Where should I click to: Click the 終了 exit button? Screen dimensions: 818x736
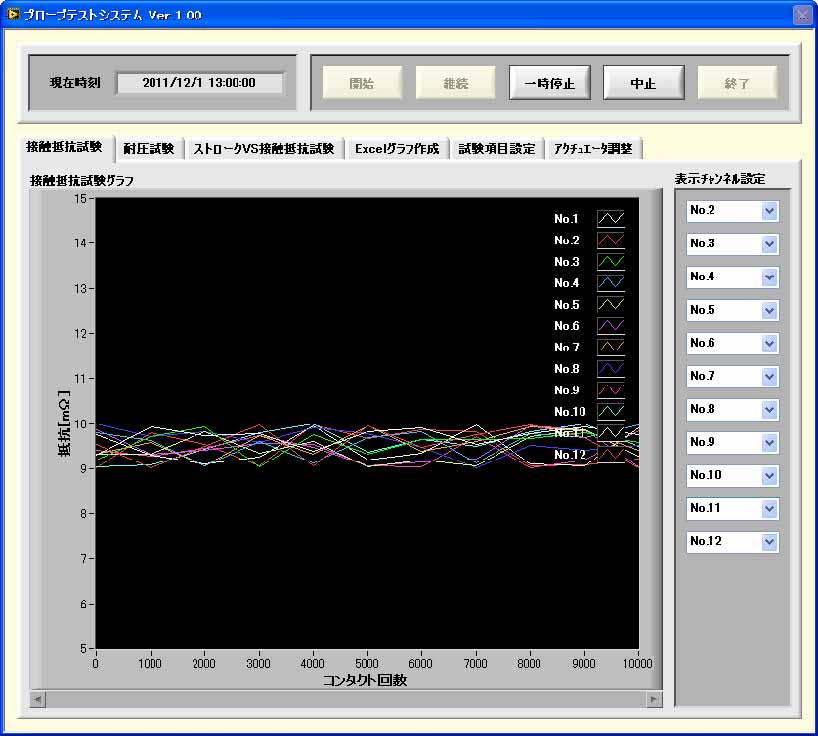point(737,83)
